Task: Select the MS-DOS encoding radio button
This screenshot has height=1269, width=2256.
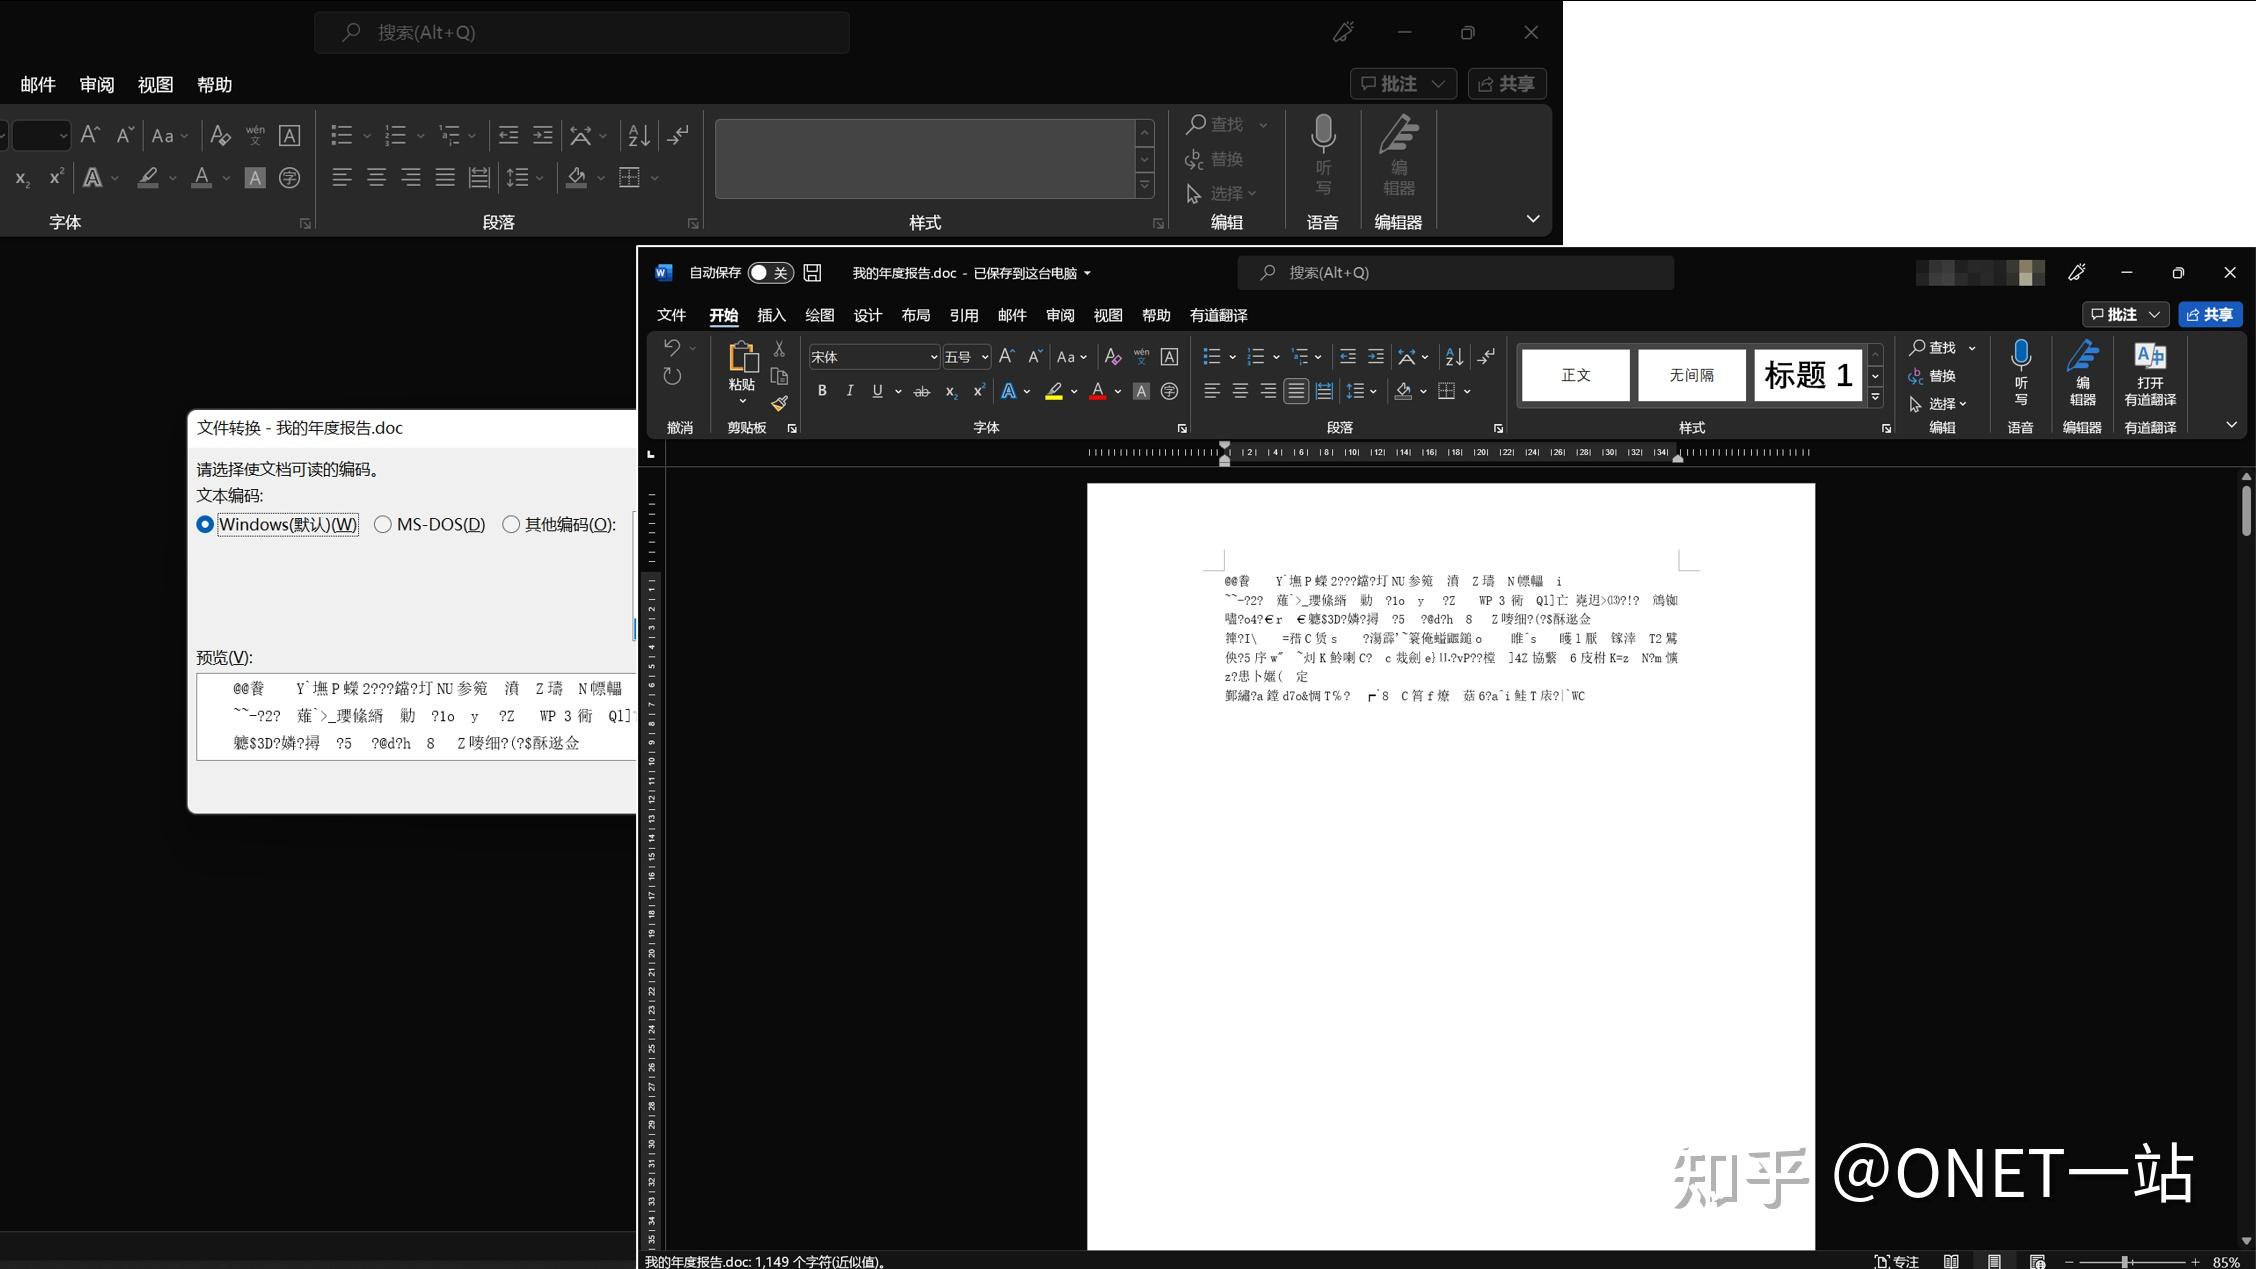Action: [x=383, y=524]
